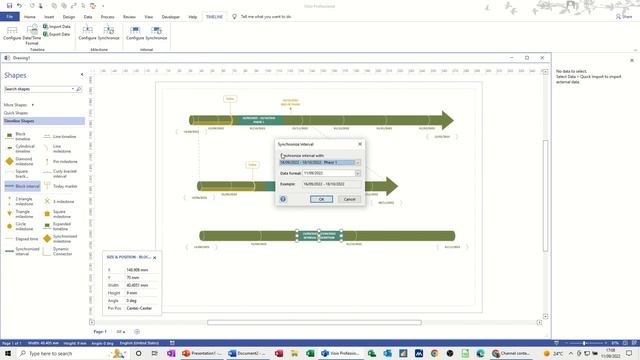640x360 pixels.
Task: Select the Pin milestone shape
Action: (60, 162)
